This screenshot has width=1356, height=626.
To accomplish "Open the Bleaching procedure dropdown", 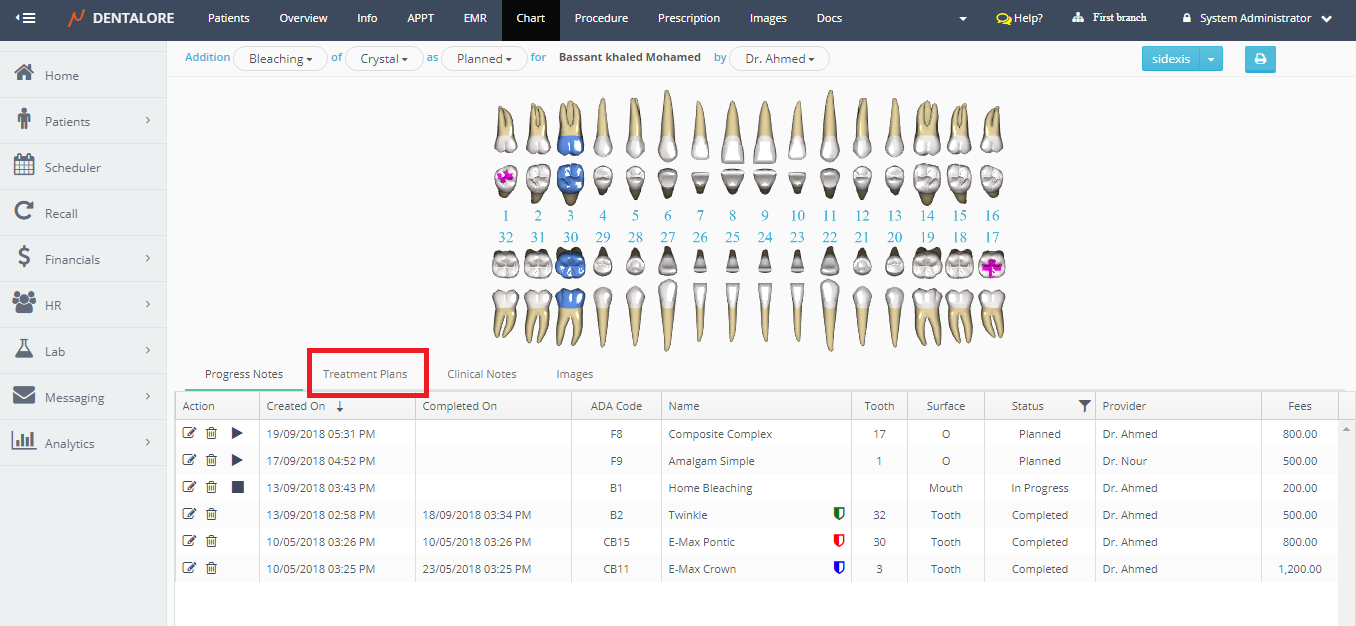I will click(x=280, y=59).
